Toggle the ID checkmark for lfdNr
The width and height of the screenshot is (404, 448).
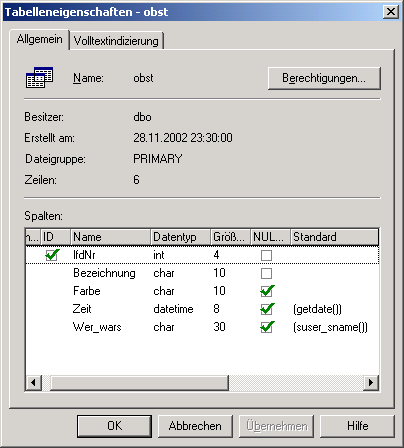[x=52, y=255]
